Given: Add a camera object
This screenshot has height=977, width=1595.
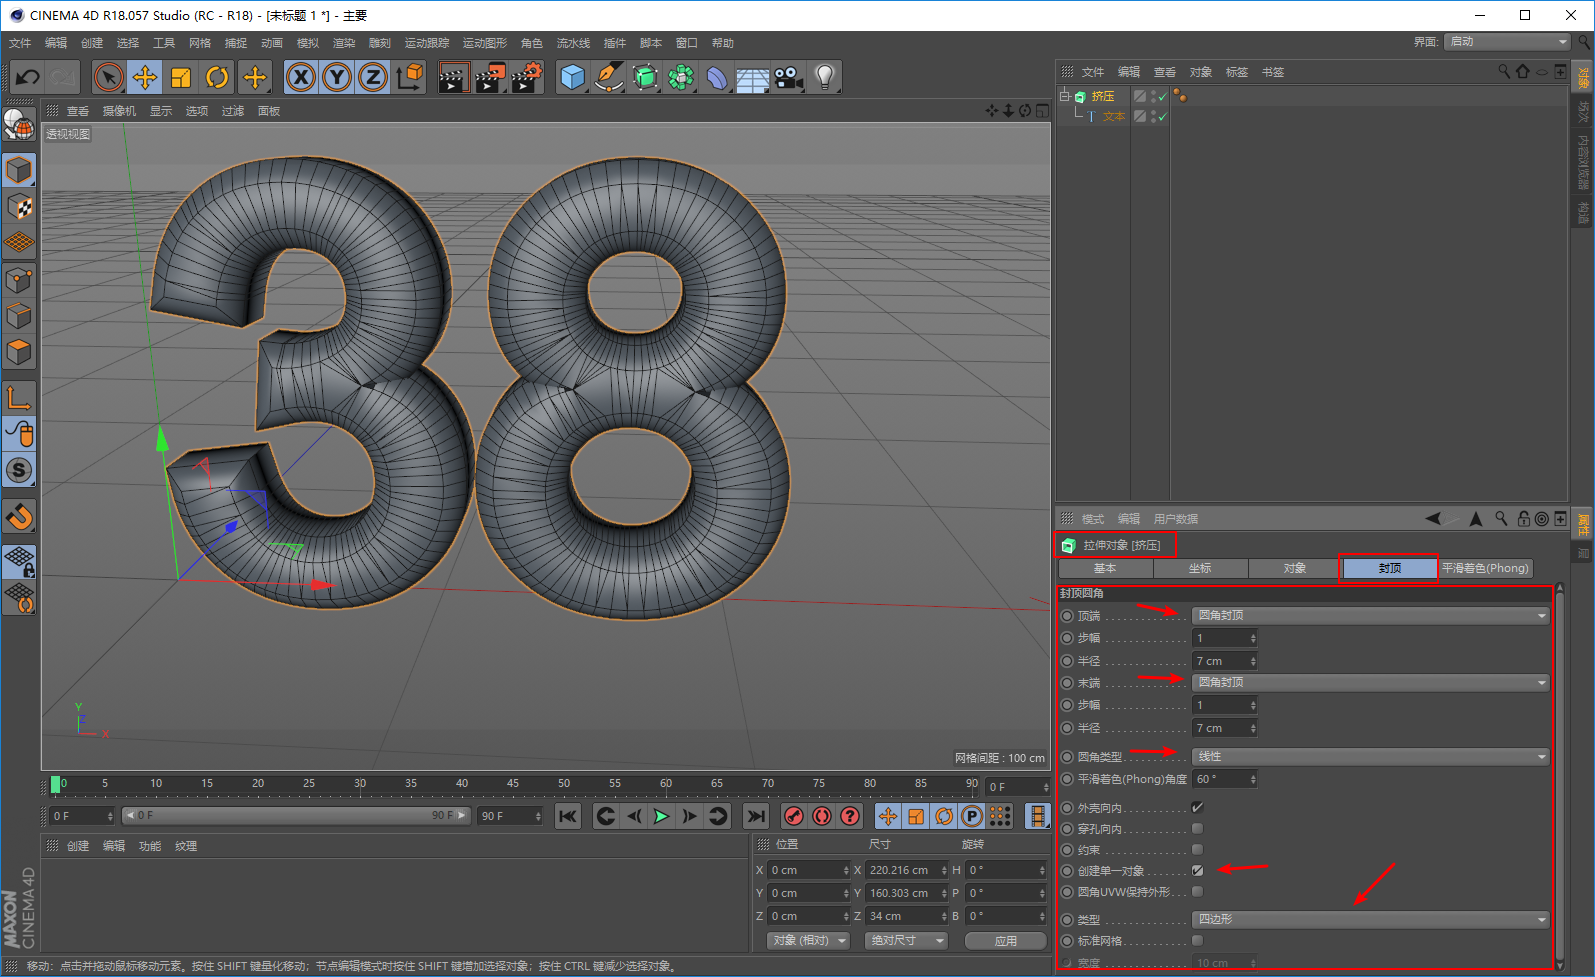Looking at the screenshot, I should tap(789, 77).
